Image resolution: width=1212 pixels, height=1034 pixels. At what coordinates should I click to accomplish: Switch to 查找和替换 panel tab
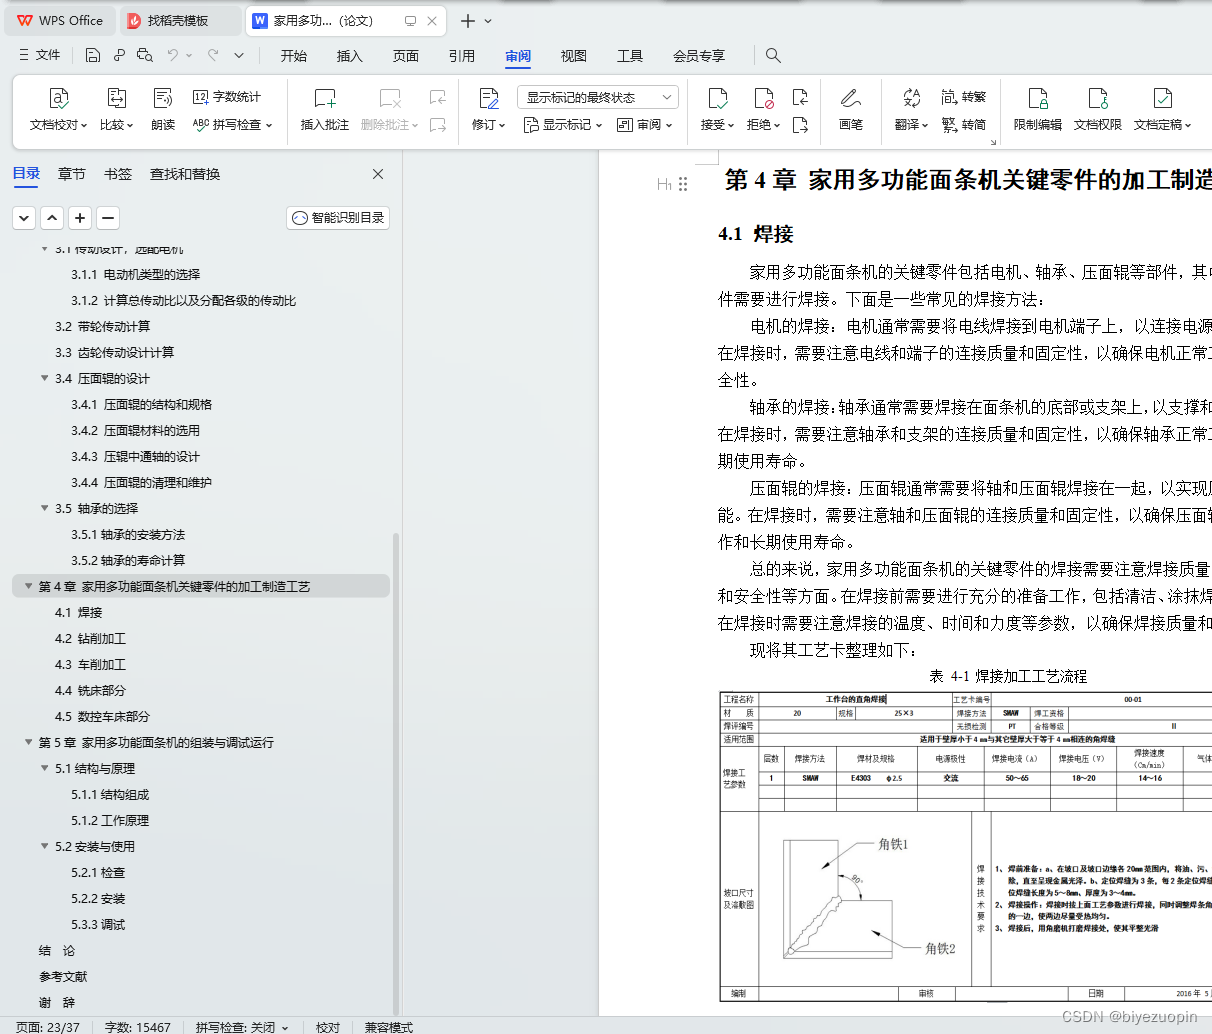pos(185,174)
